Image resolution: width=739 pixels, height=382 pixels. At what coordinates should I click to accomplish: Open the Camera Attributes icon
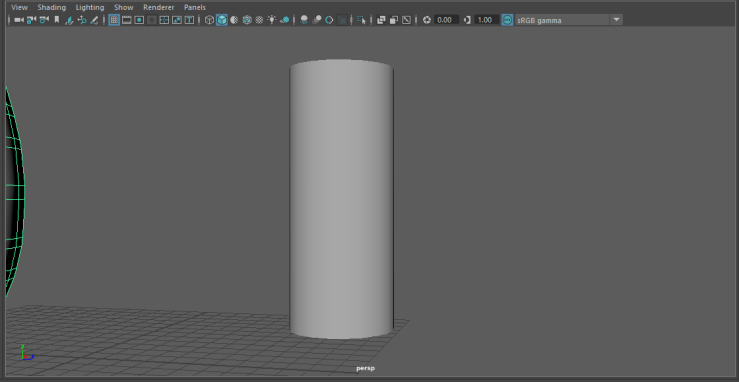click(x=44, y=20)
